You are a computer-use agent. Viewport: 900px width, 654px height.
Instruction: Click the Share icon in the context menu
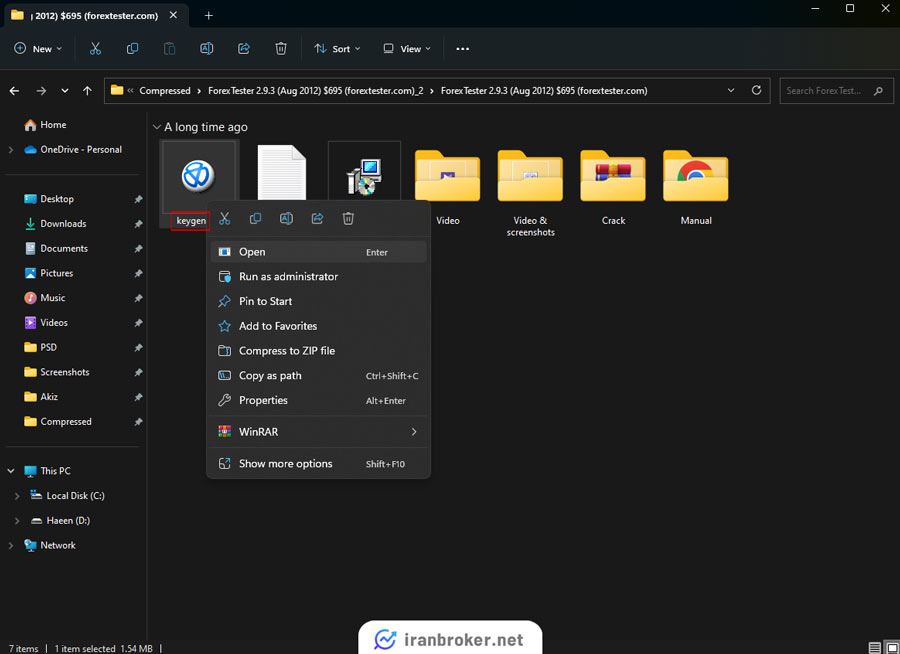pos(317,218)
